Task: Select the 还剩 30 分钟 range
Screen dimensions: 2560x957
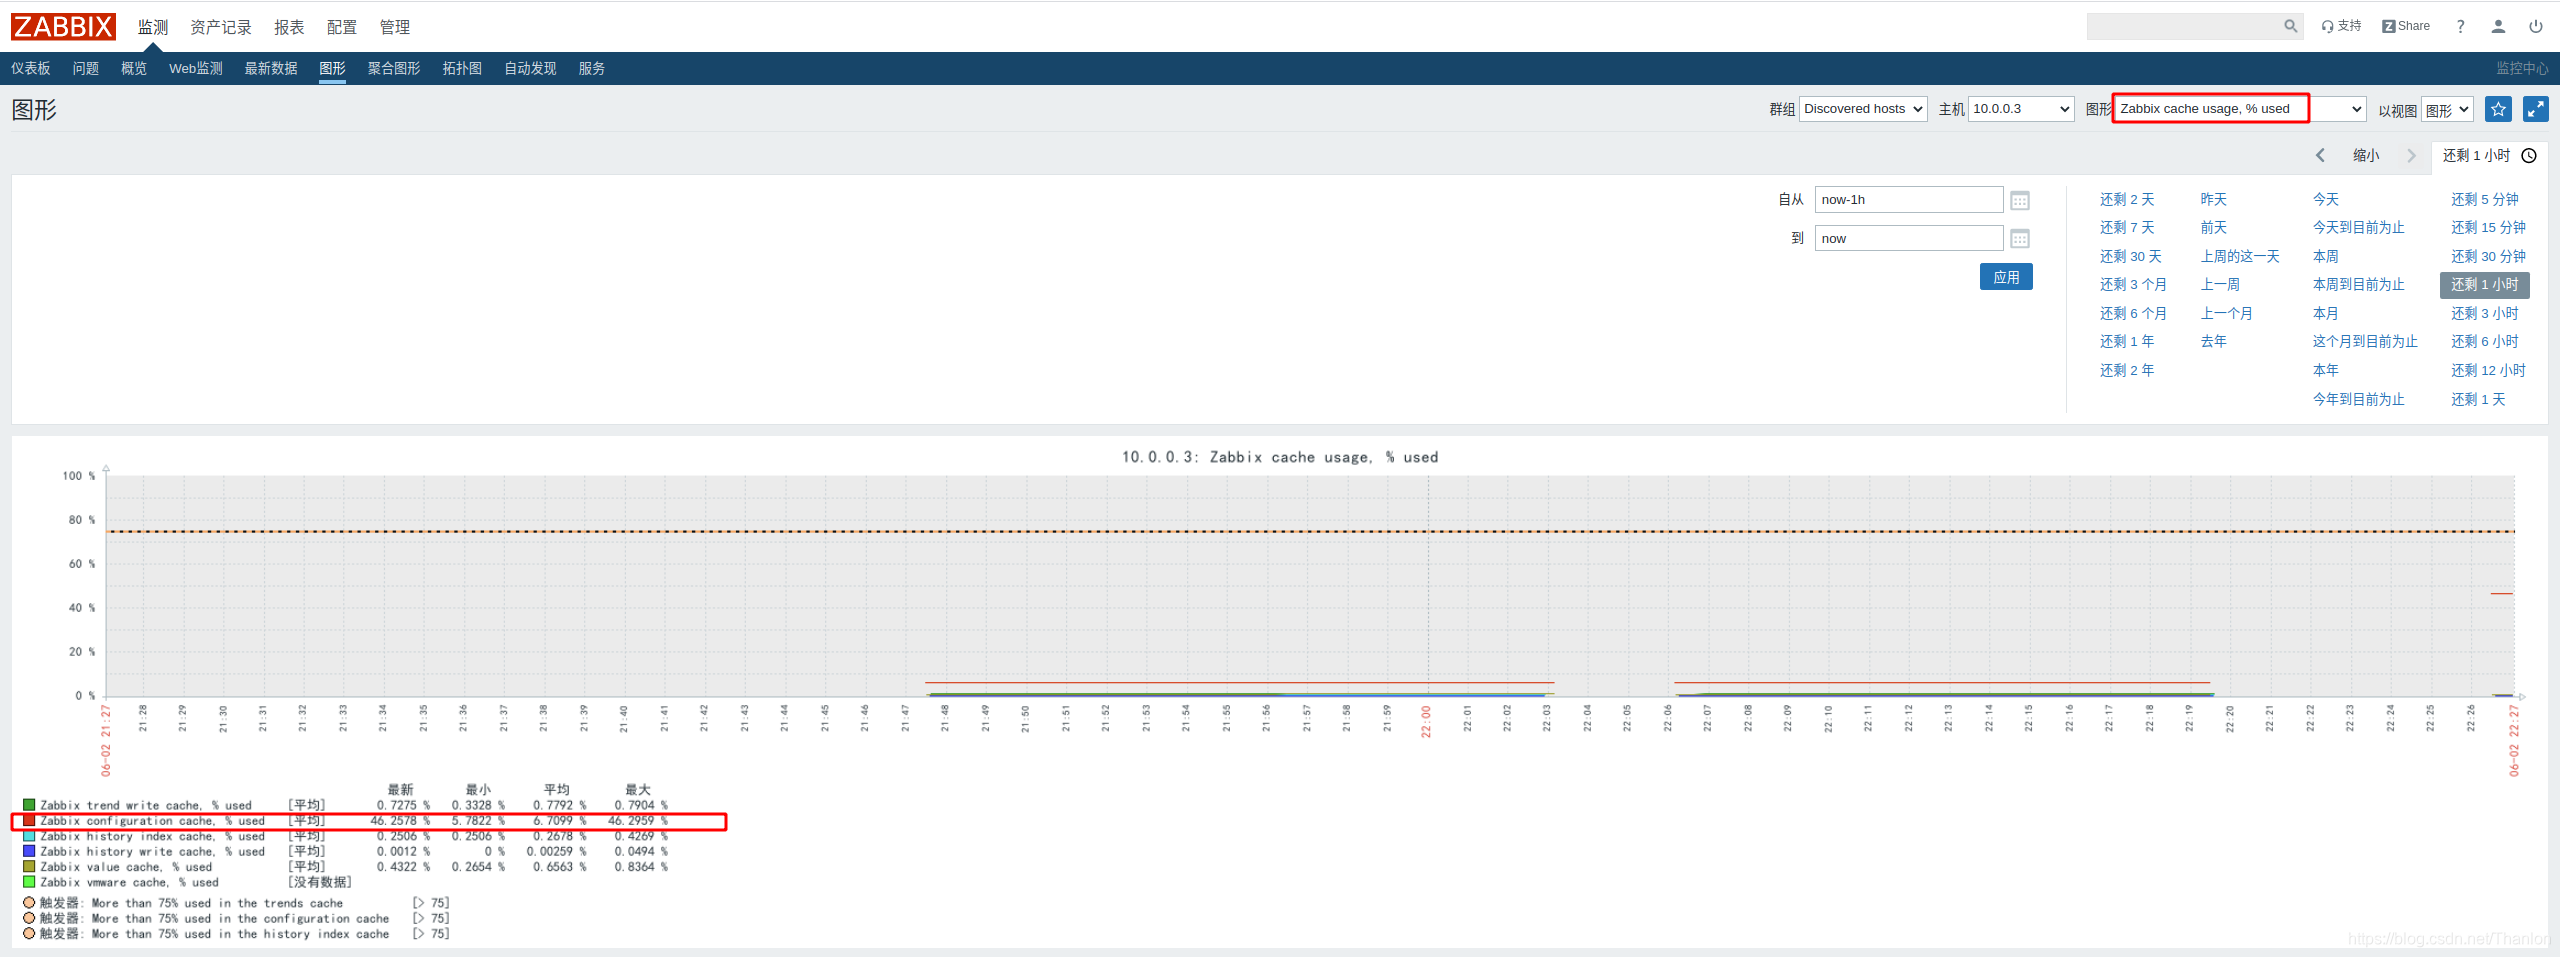Action: click(x=2488, y=257)
